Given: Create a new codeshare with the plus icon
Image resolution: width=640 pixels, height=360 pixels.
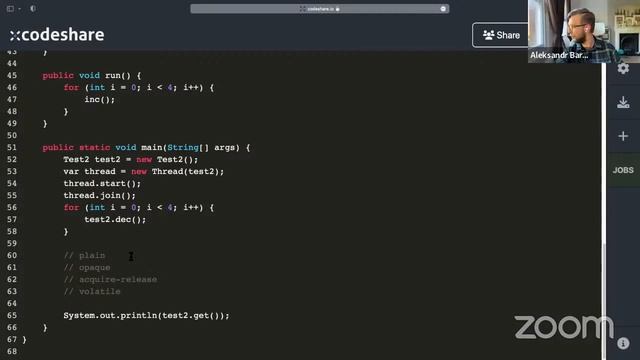Looking at the screenshot, I should click(x=623, y=136).
